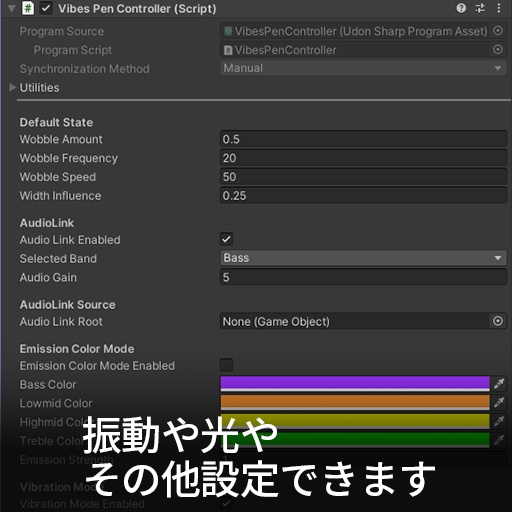
Task: Open object picker for Program Script
Action: [498, 50]
